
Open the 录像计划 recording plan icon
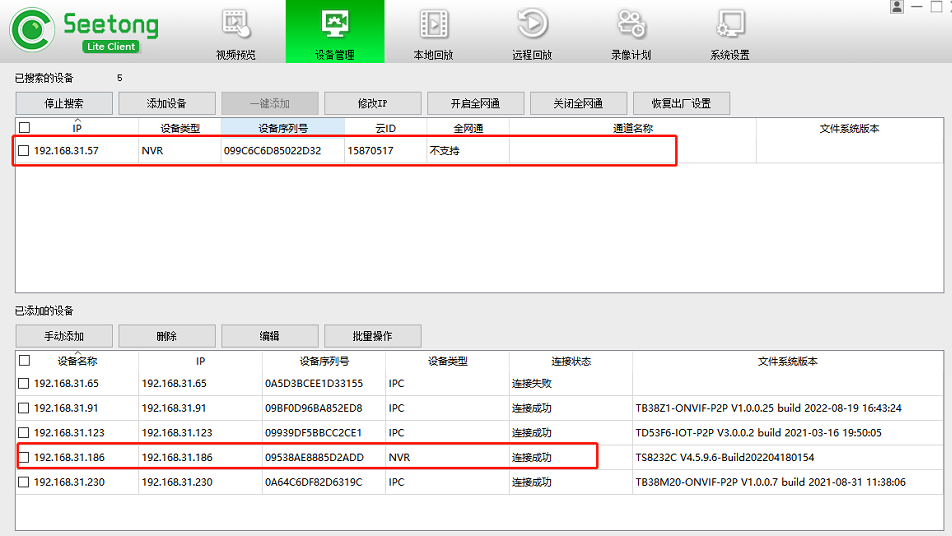click(631, 24)
